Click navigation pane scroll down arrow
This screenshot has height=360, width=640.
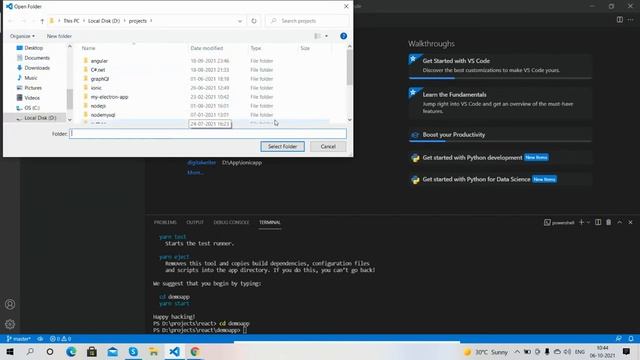coord(69,120)
